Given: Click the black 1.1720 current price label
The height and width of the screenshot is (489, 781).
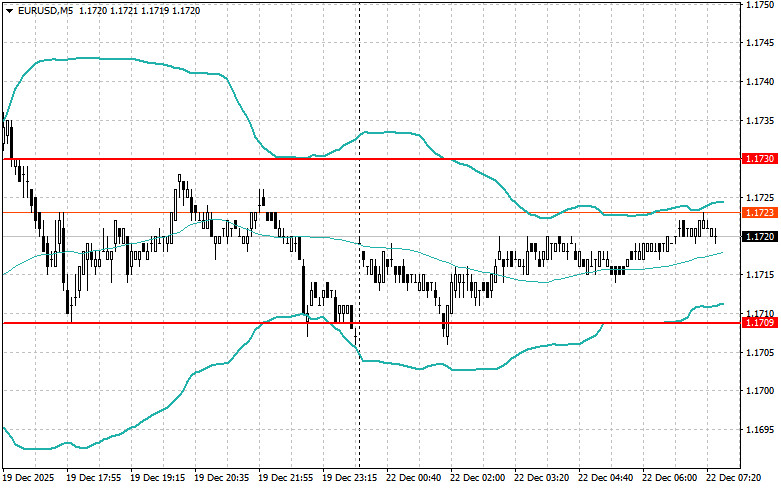Looking at the screenshot, I should click(757, 237).
